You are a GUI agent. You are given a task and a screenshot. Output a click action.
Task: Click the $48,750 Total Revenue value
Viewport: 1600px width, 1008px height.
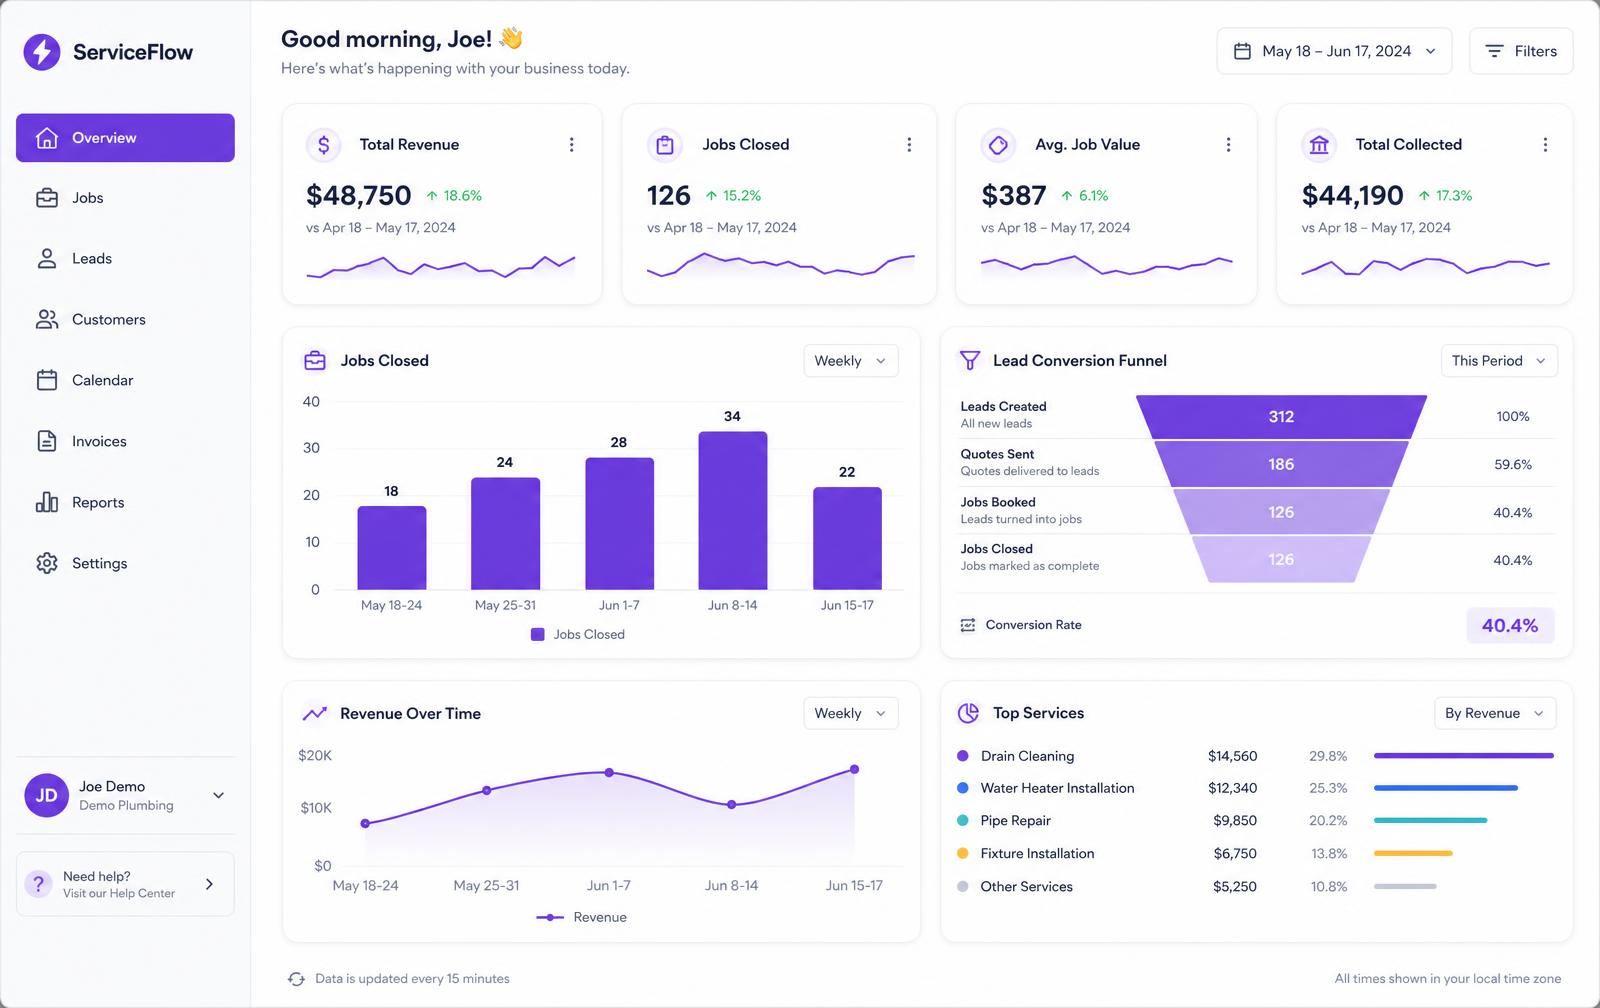point(359,196)
